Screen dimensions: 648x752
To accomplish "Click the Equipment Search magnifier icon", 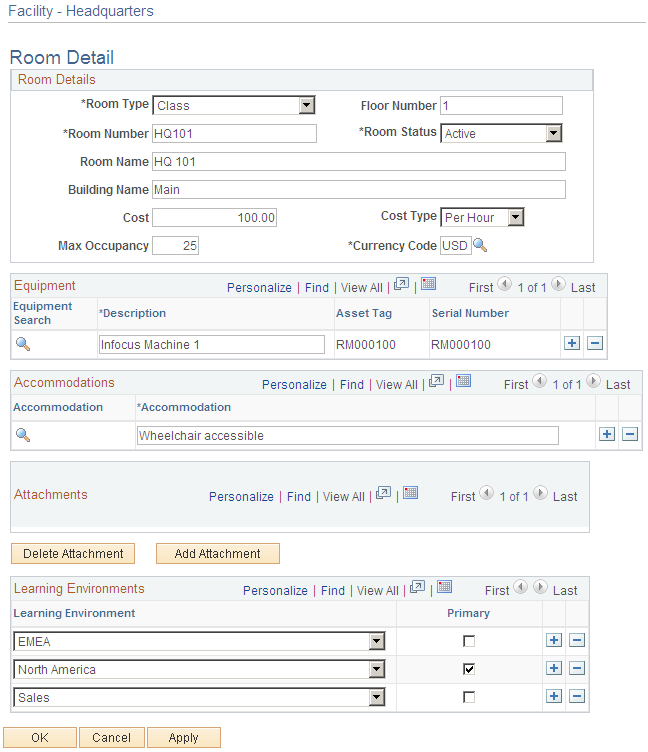I will (23, 344).
